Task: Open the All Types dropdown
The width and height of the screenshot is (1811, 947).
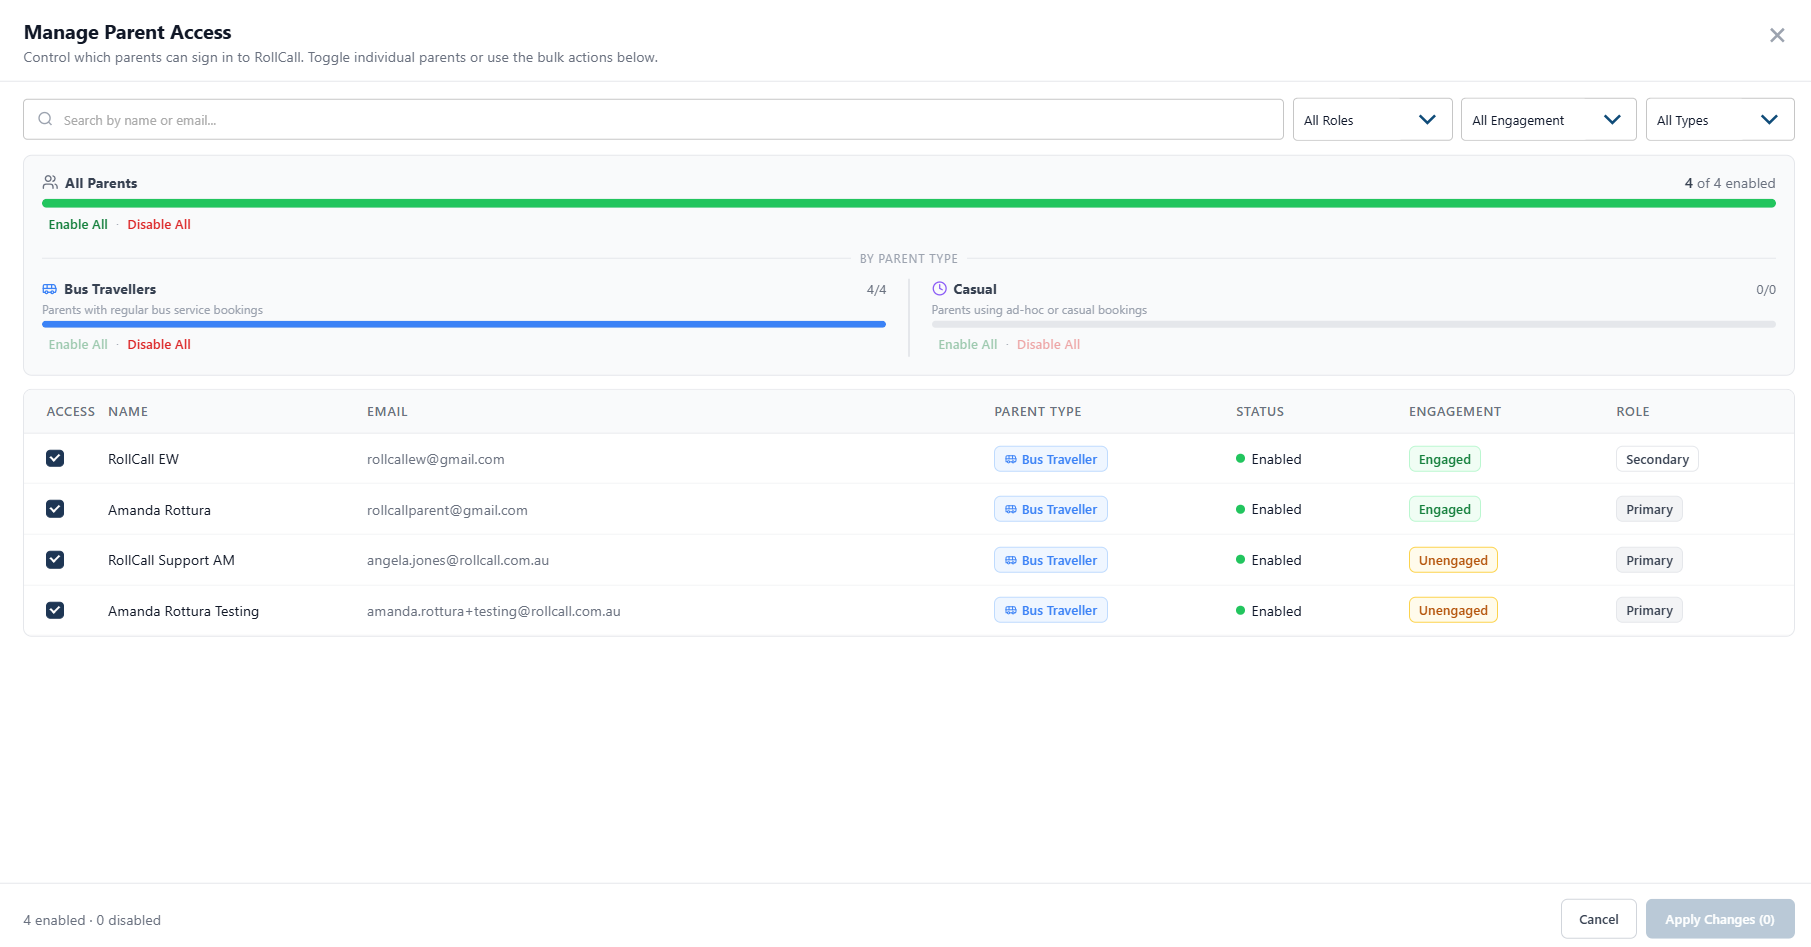Action: pos(1719,120)
